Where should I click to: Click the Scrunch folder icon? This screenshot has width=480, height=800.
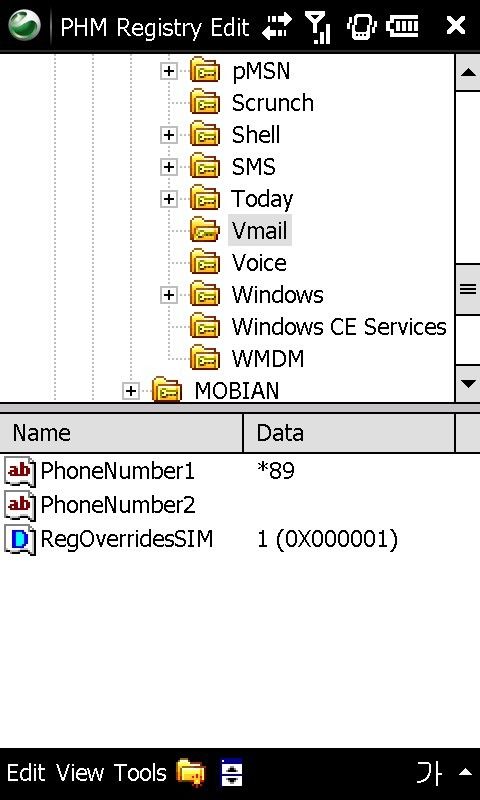(x=205, y=102)
